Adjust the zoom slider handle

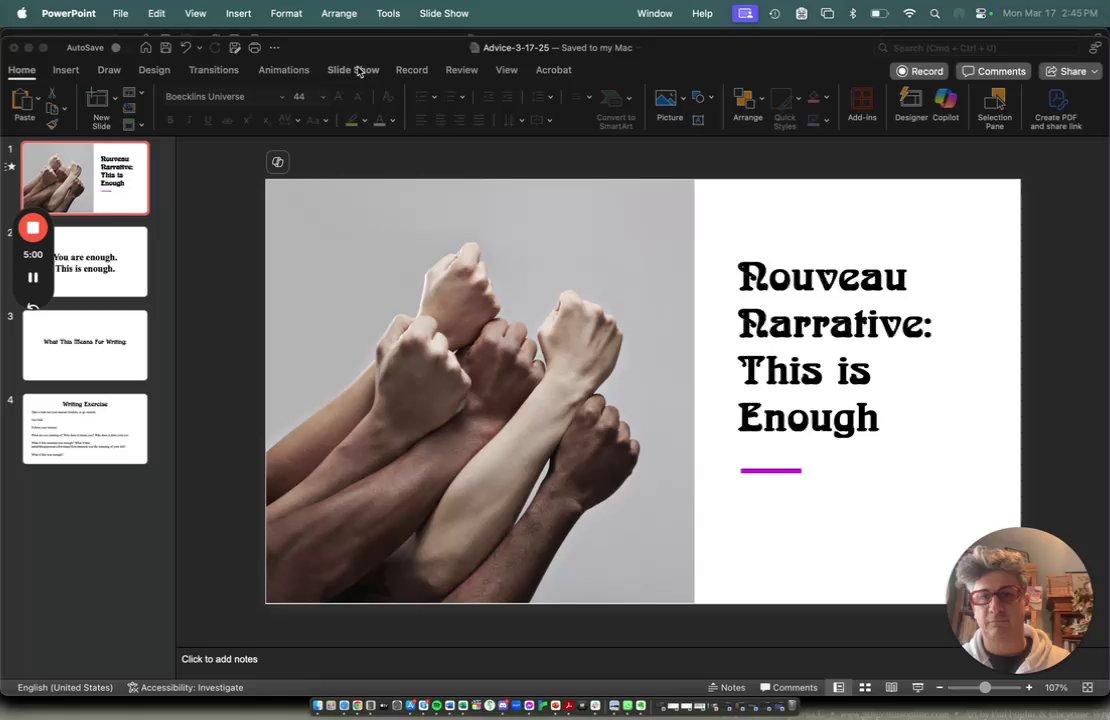pos(985,688)
